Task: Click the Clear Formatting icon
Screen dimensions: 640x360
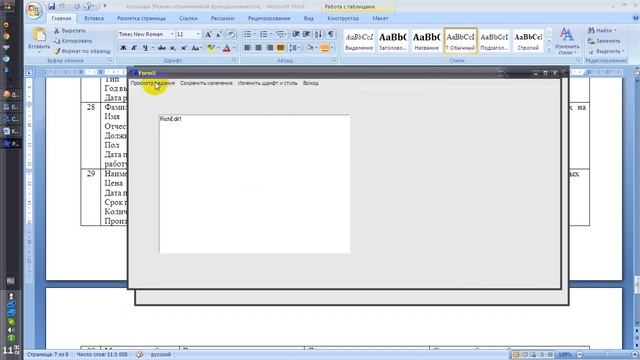Action: pos(231,34)
